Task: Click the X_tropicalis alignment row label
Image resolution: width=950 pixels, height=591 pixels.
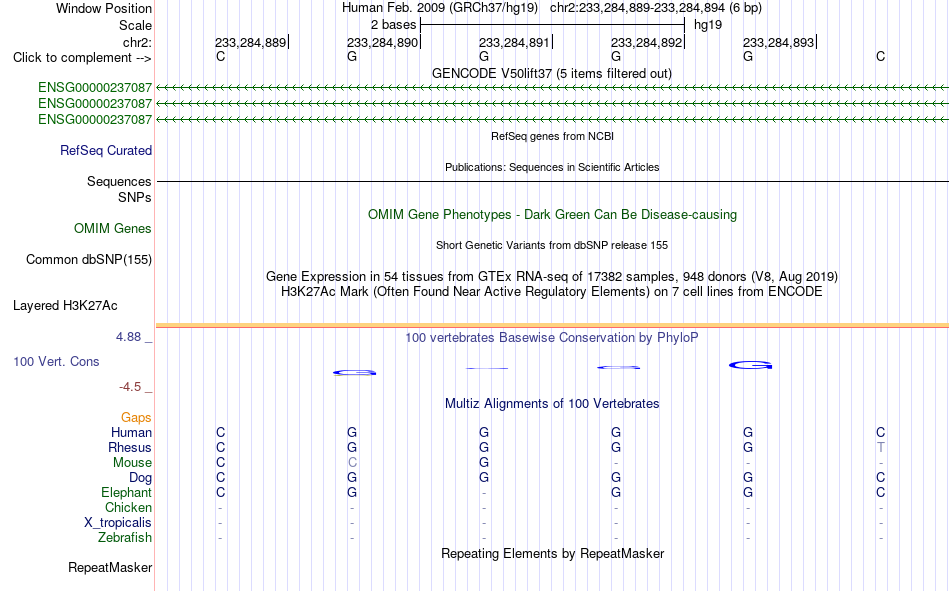Action: point(118,523)
